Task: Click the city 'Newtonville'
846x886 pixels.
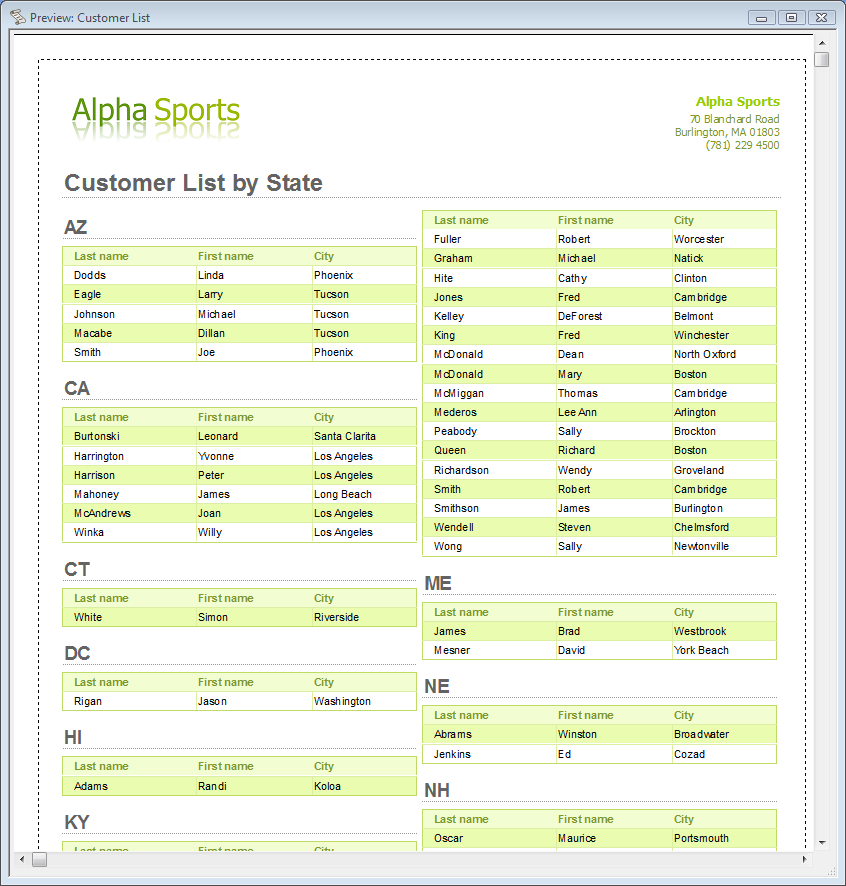Action: (701, 546)
